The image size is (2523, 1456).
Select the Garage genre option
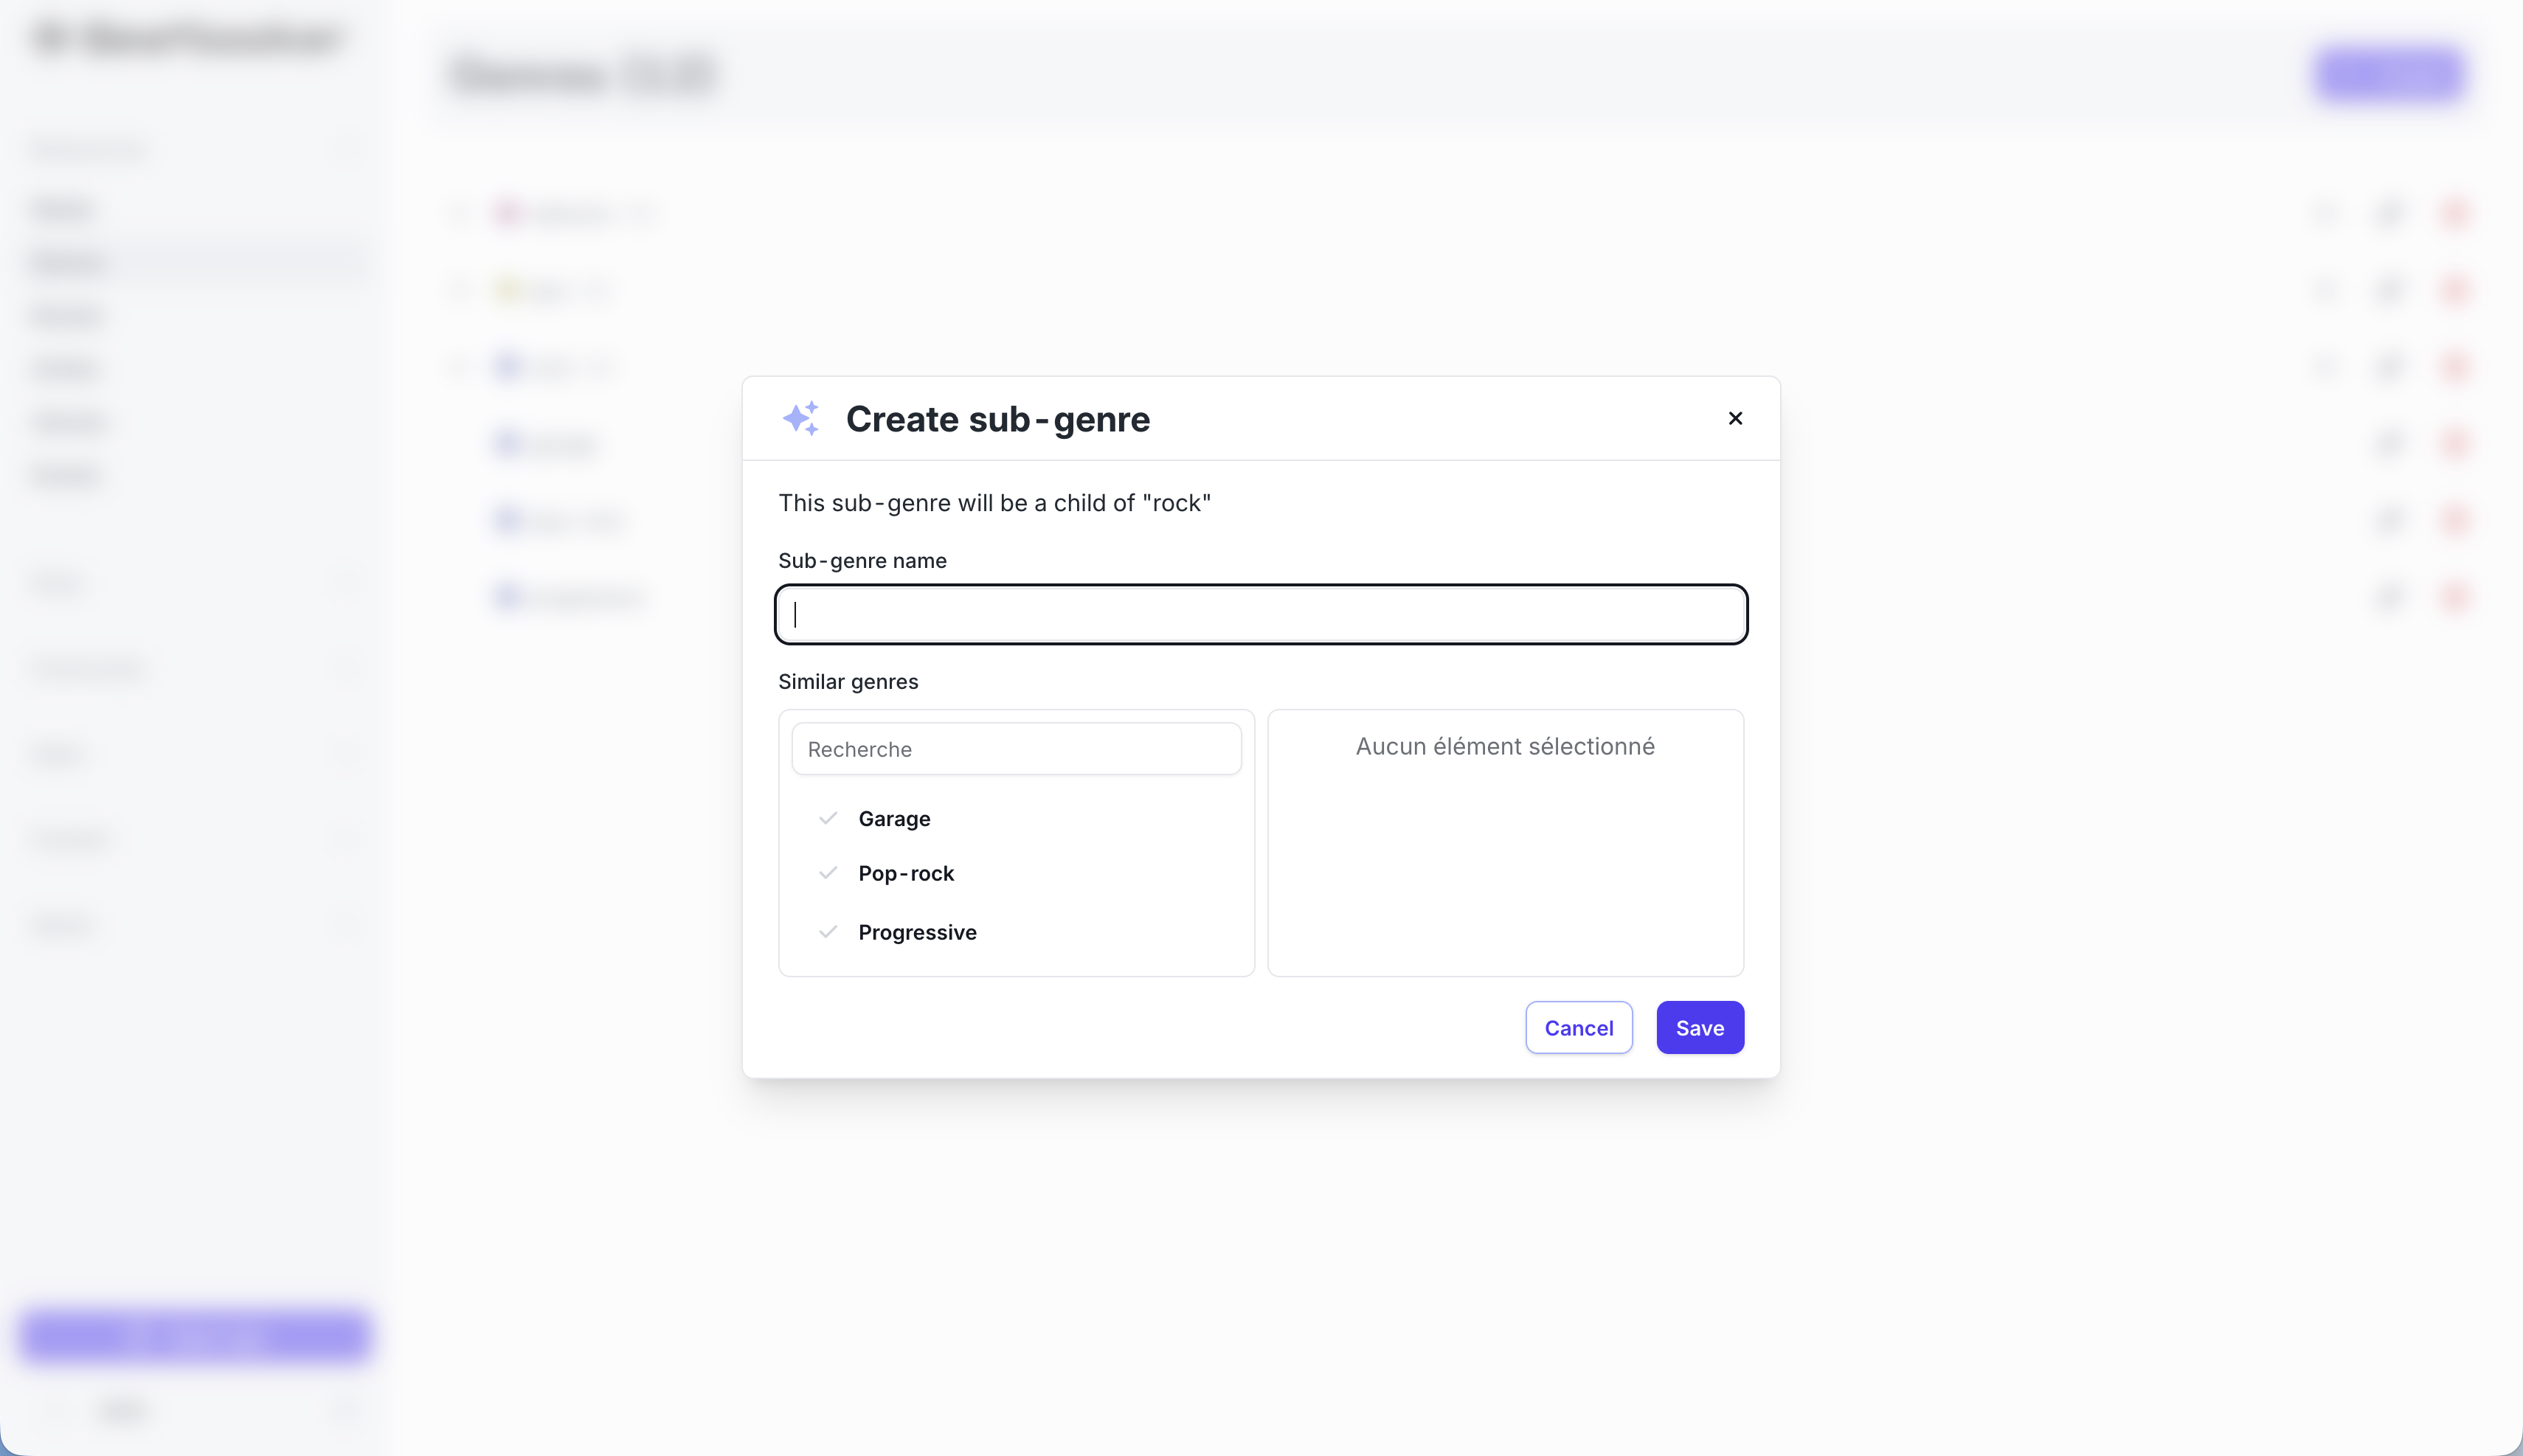(x=894, y=819)
